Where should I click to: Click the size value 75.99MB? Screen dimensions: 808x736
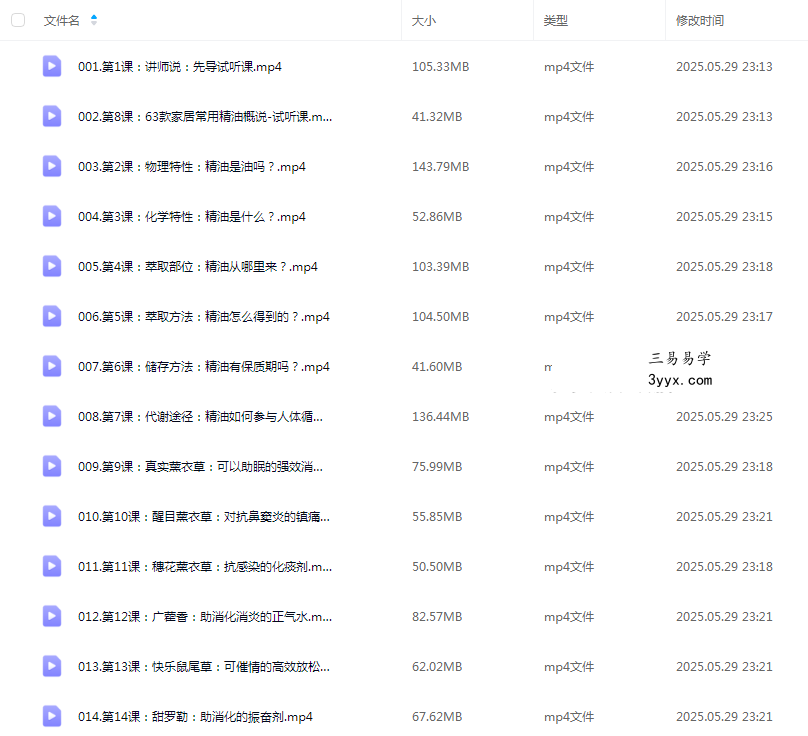(x=437, y=467)
